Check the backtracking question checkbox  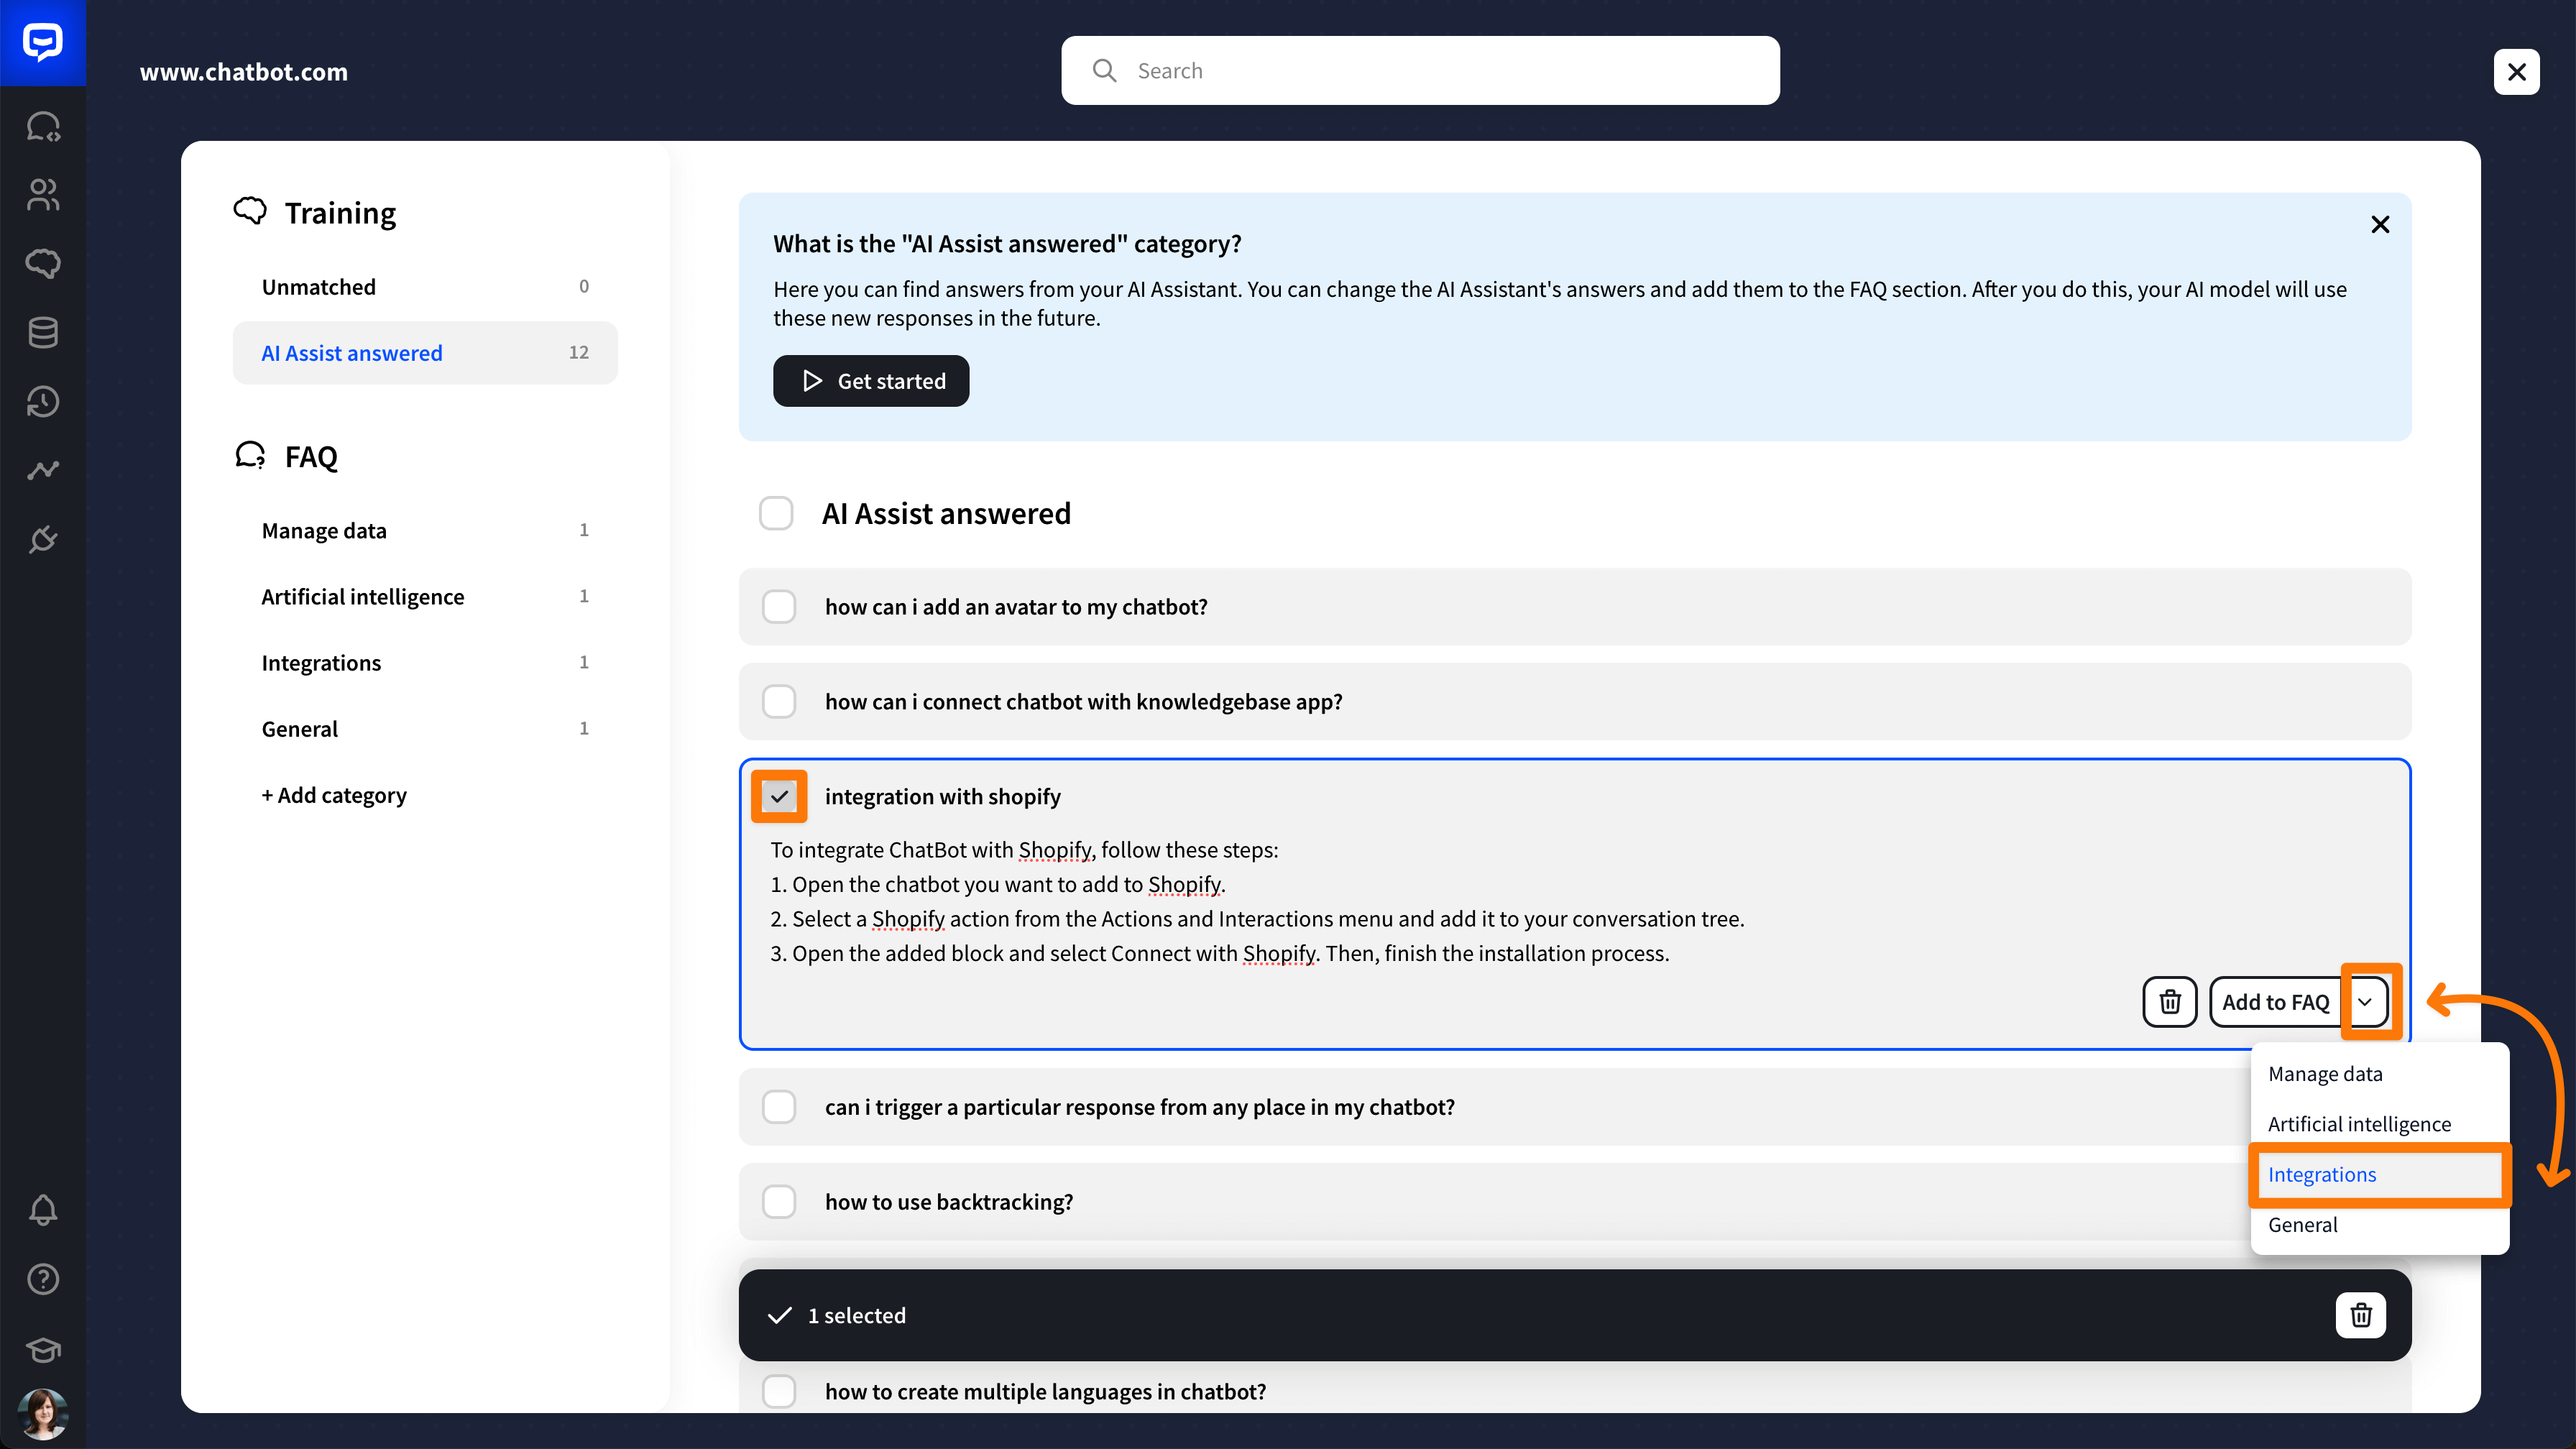click(x=779, y=1202)
